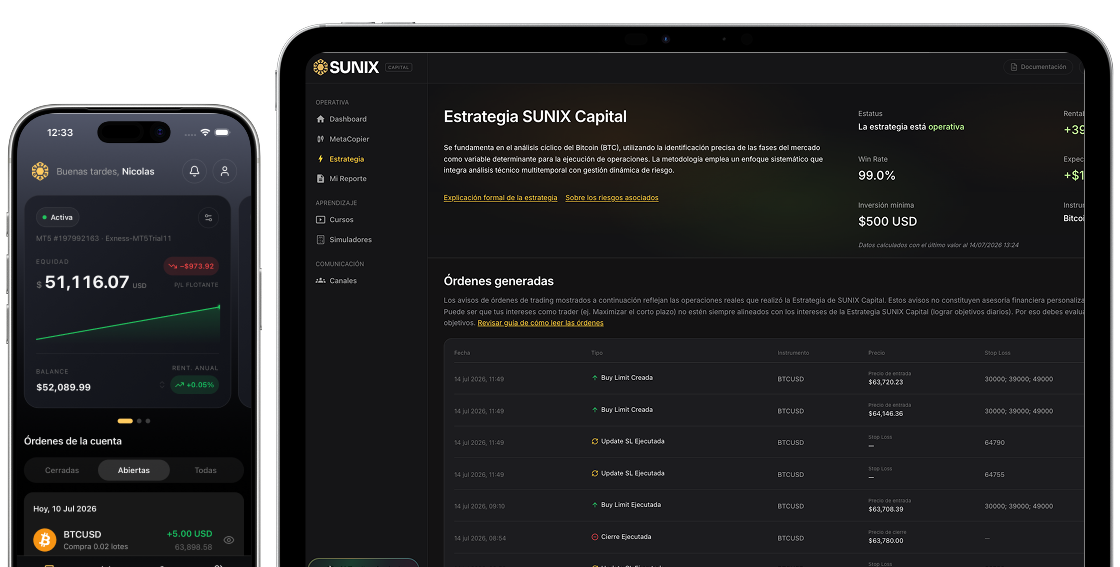
Task: Click red icon on Cierre Ejecutada row
Action: (x=594, y=537)
